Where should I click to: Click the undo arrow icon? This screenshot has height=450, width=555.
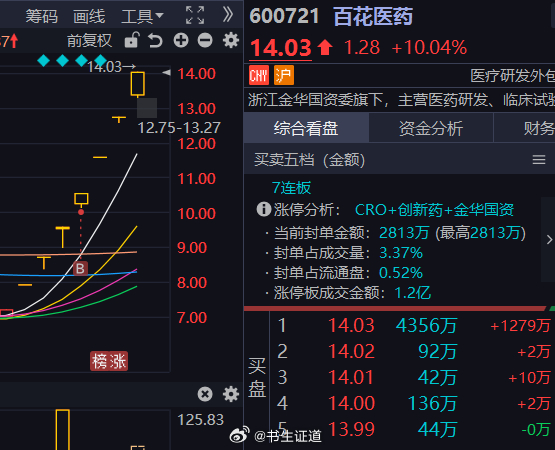click(x=155, y=40)
